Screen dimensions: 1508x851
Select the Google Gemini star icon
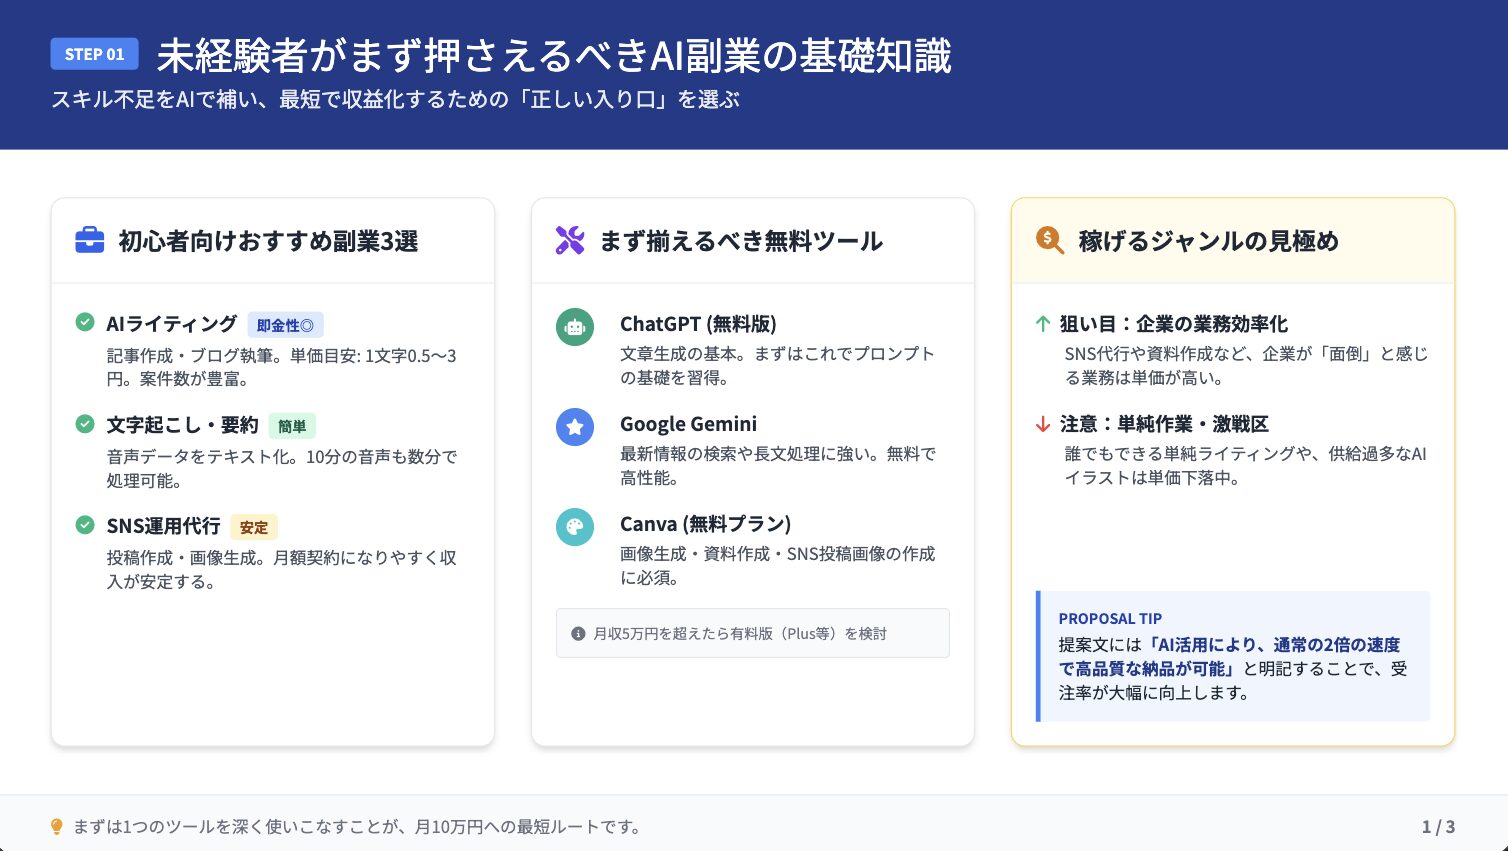point(575,427)
